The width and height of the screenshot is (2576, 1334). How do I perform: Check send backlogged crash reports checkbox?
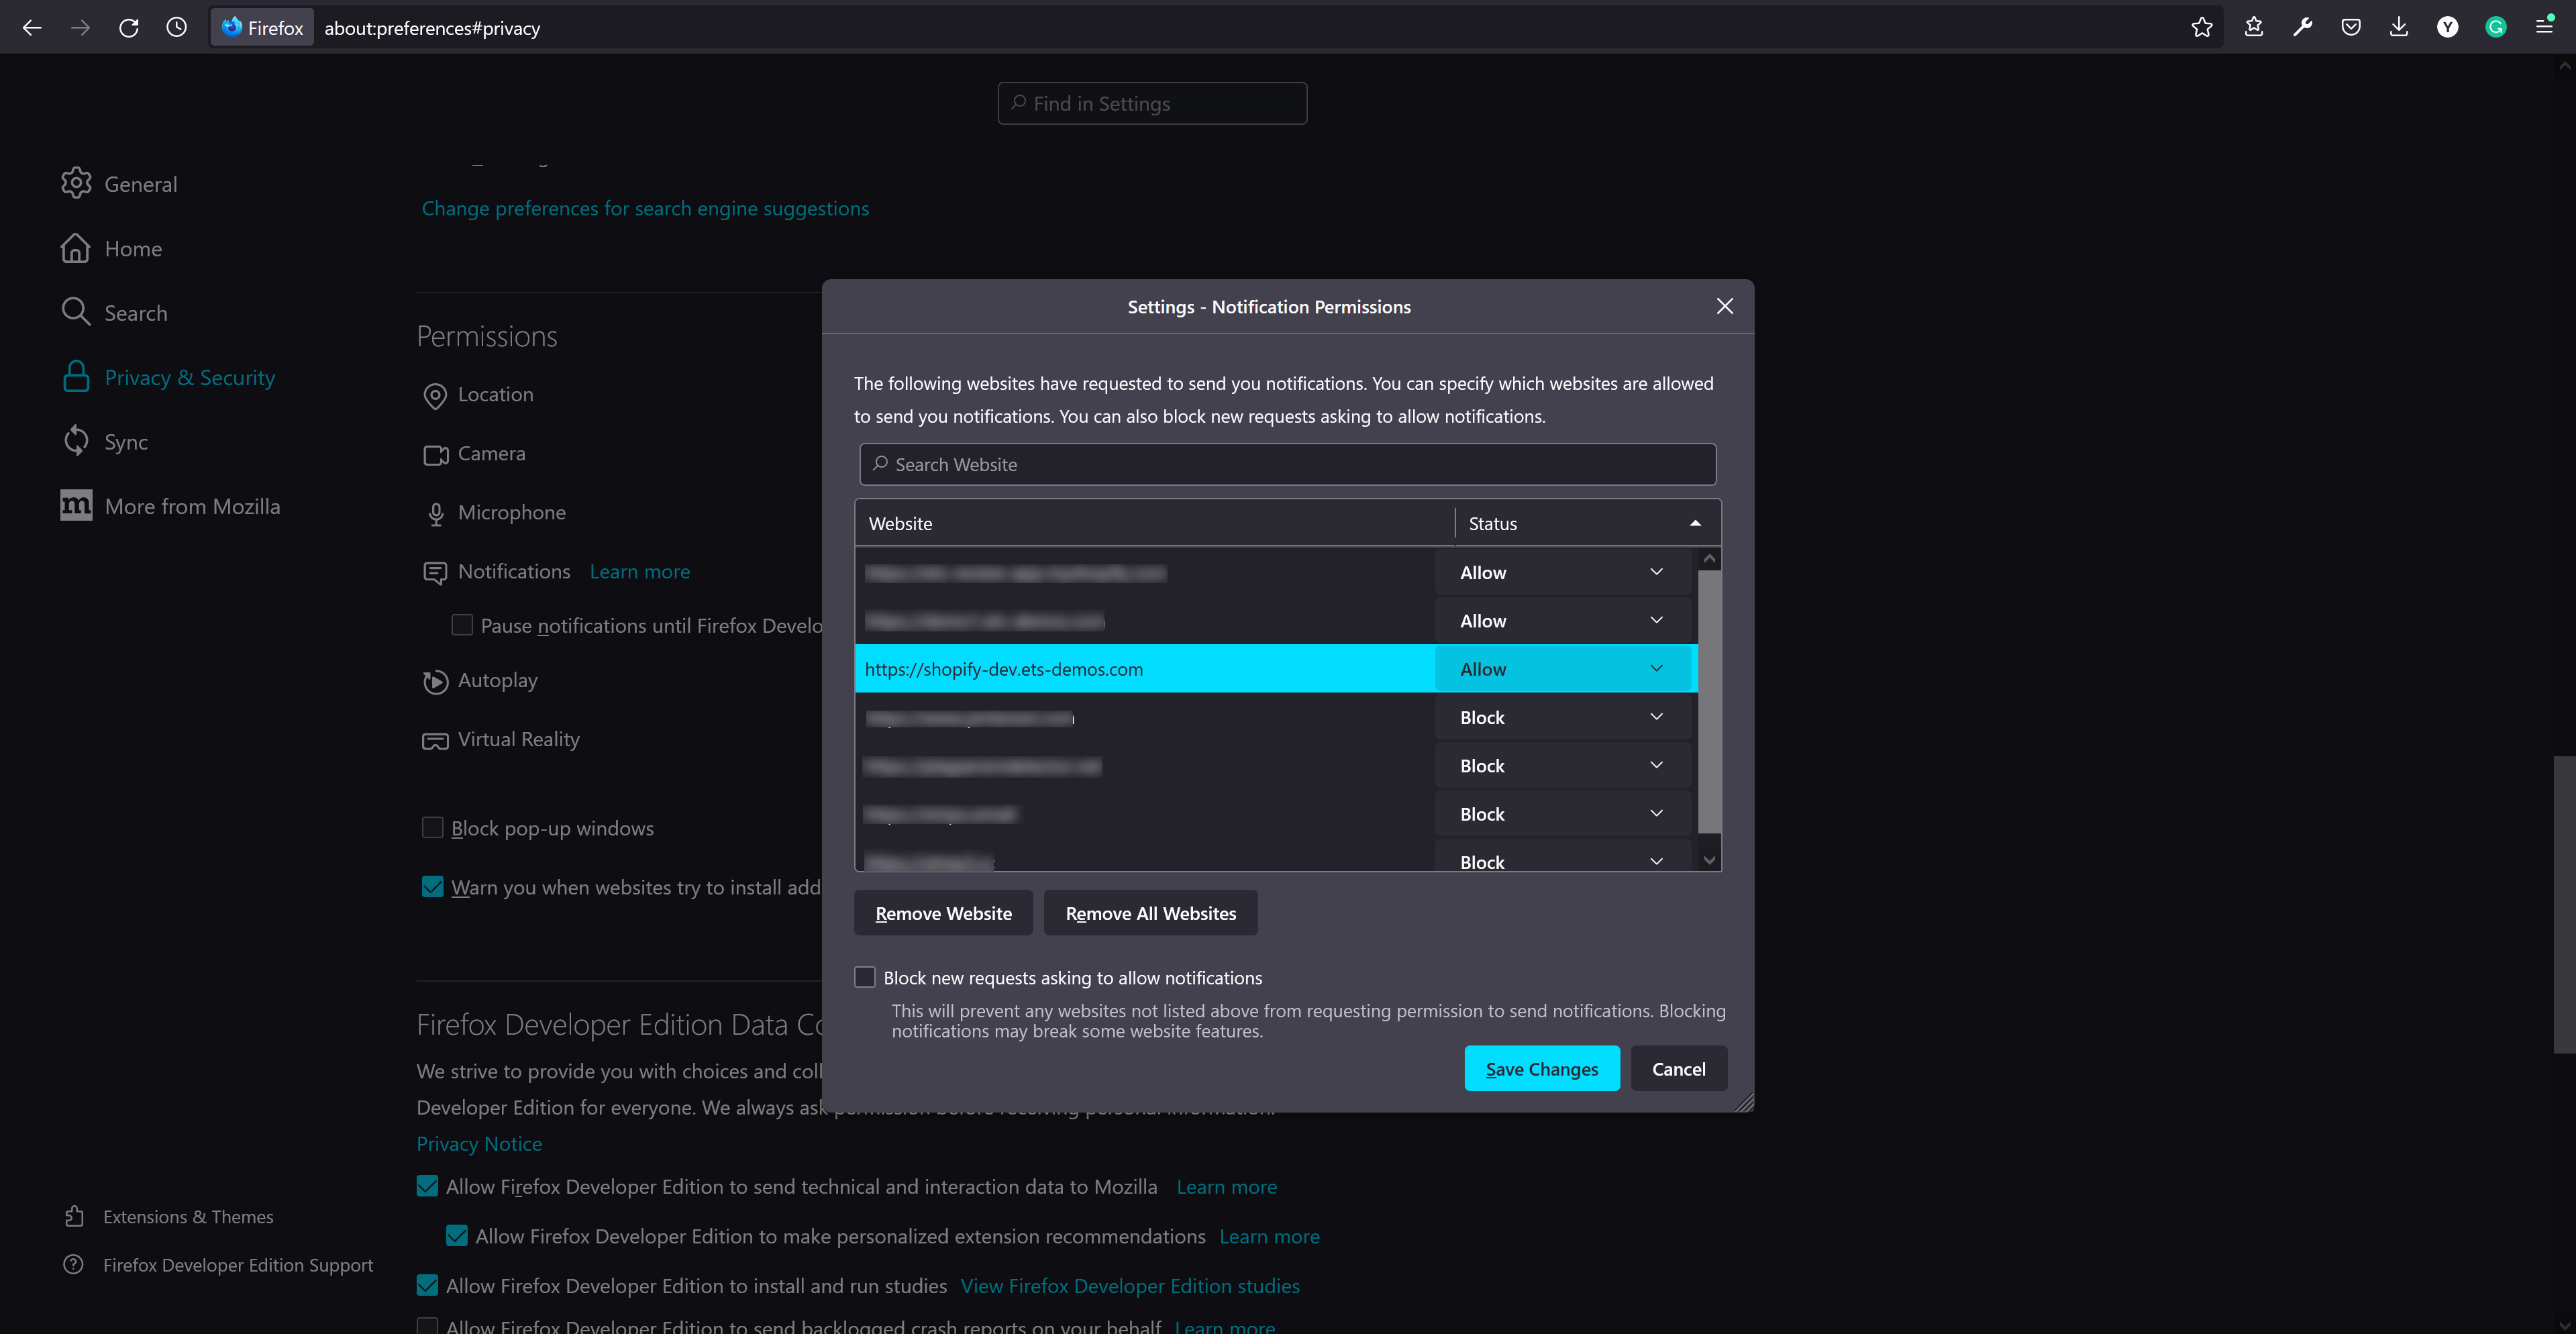(x=427, y=1326)
